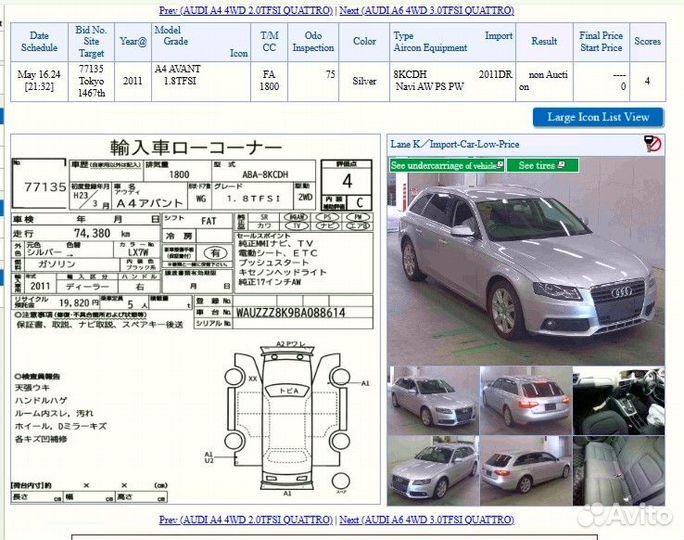The image size is (684, 540).
Task: Select the Silver color cell
Action: (x=364, y=81)
